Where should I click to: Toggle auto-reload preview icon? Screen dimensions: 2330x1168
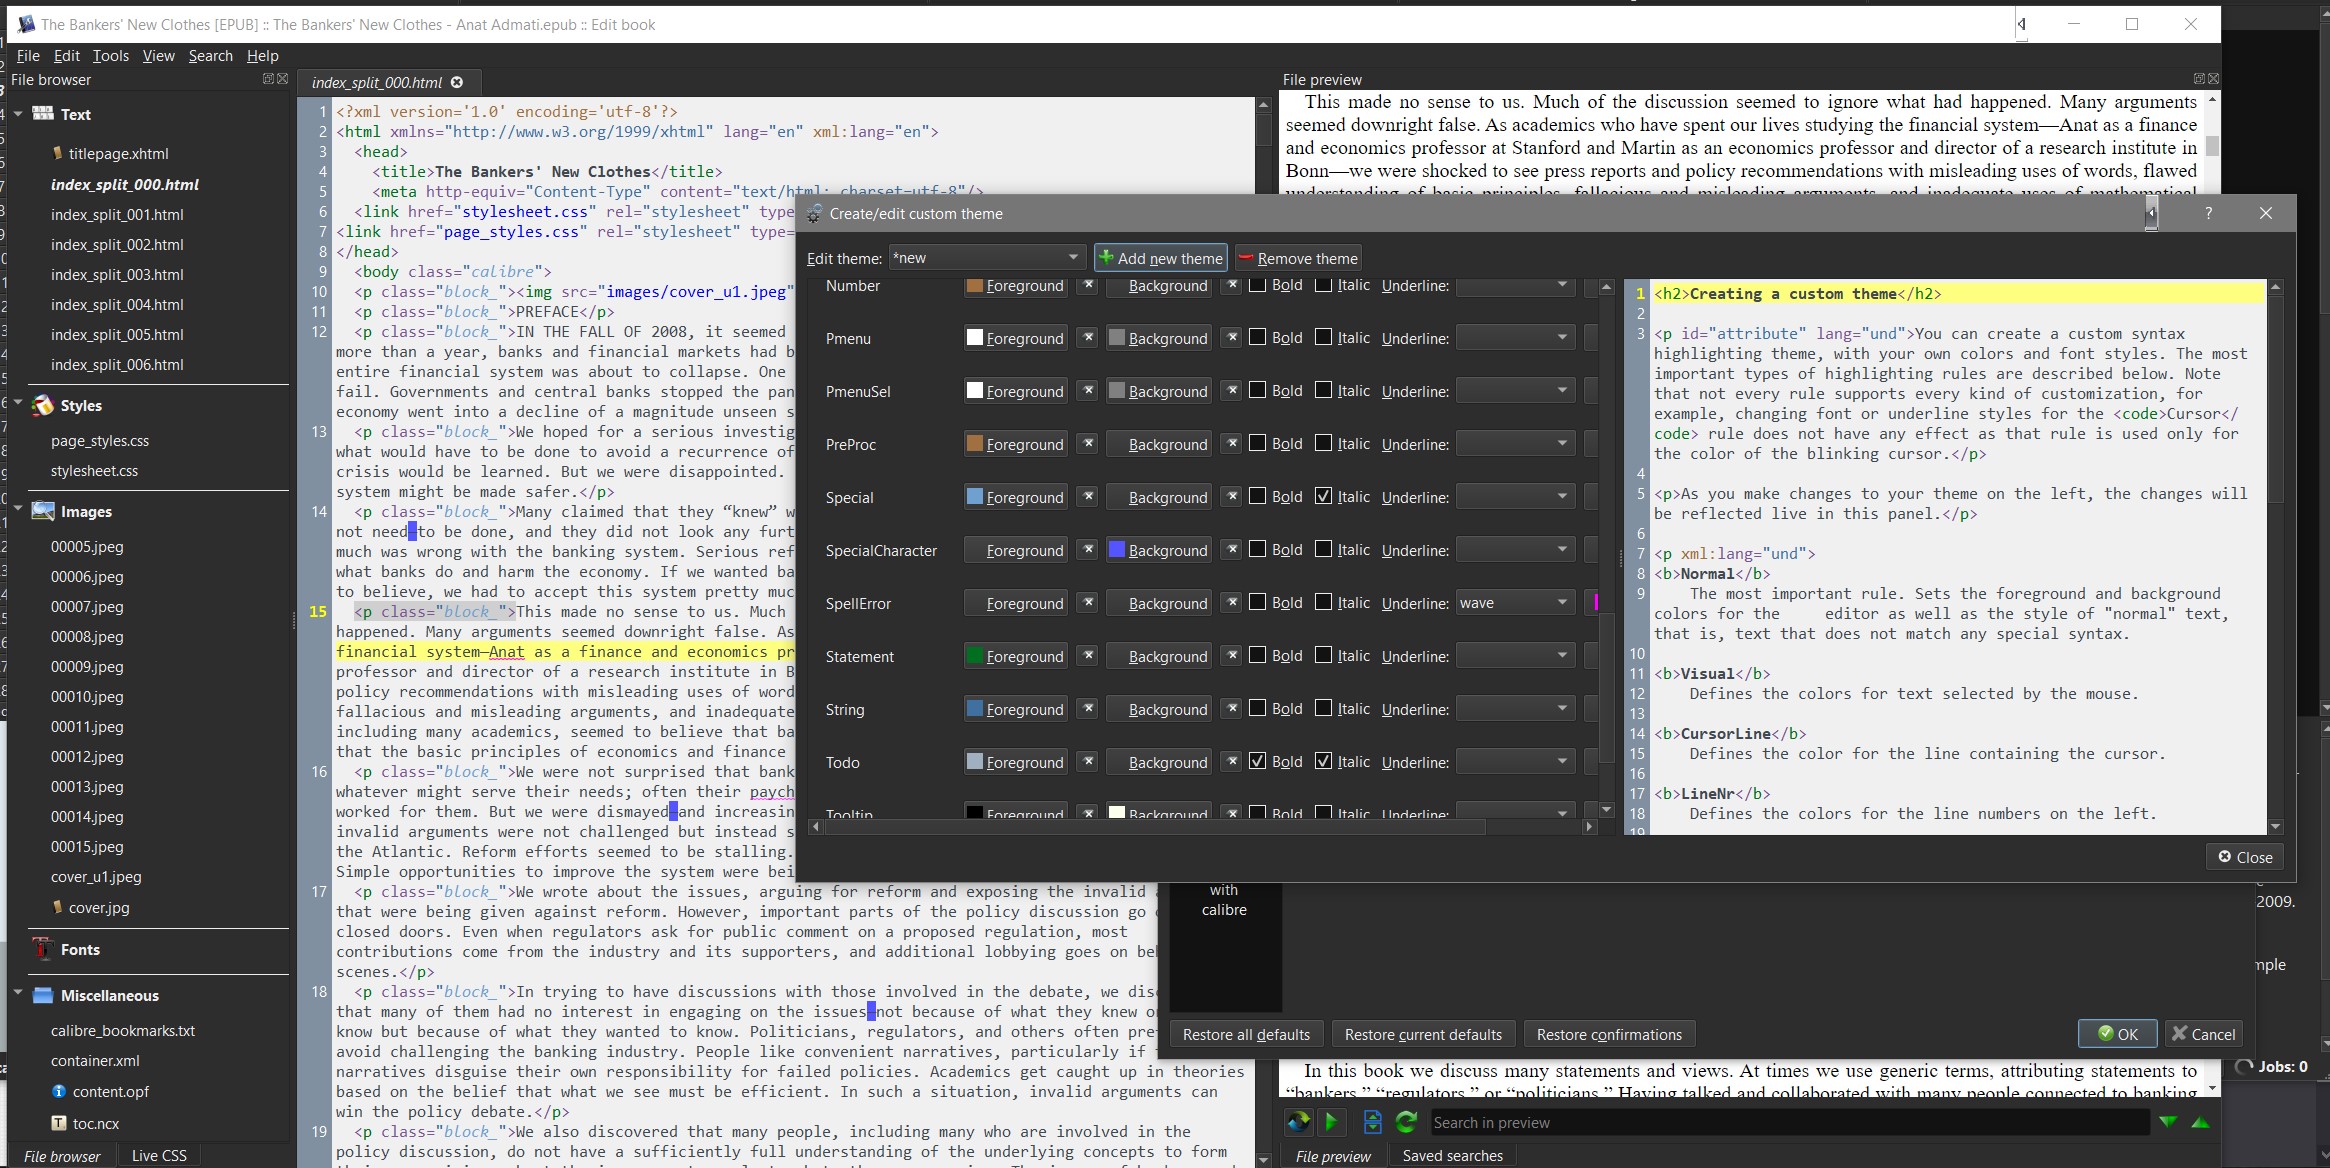pos(1298,1122)
